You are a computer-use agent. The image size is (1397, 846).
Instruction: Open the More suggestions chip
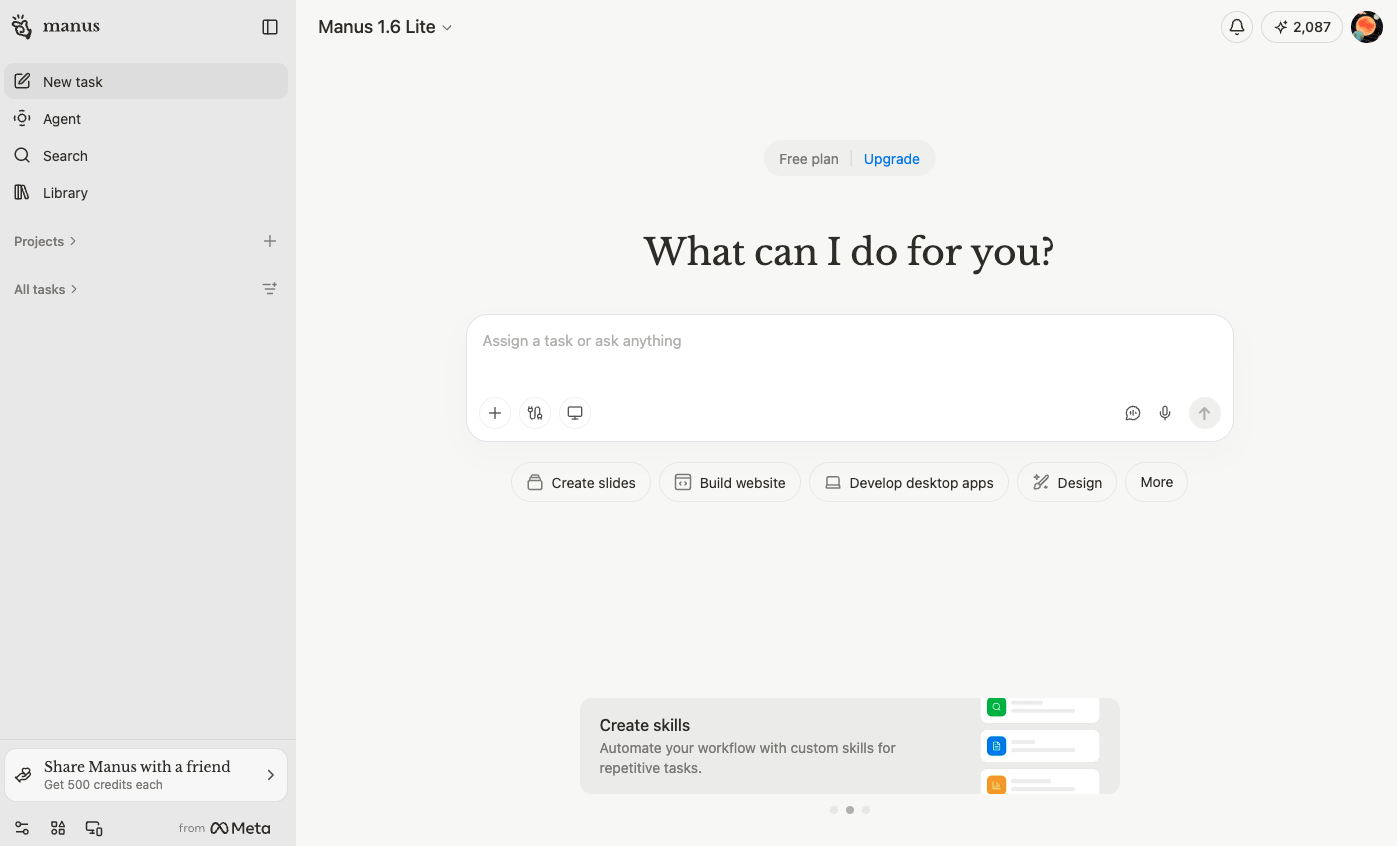click(1156, 482)
